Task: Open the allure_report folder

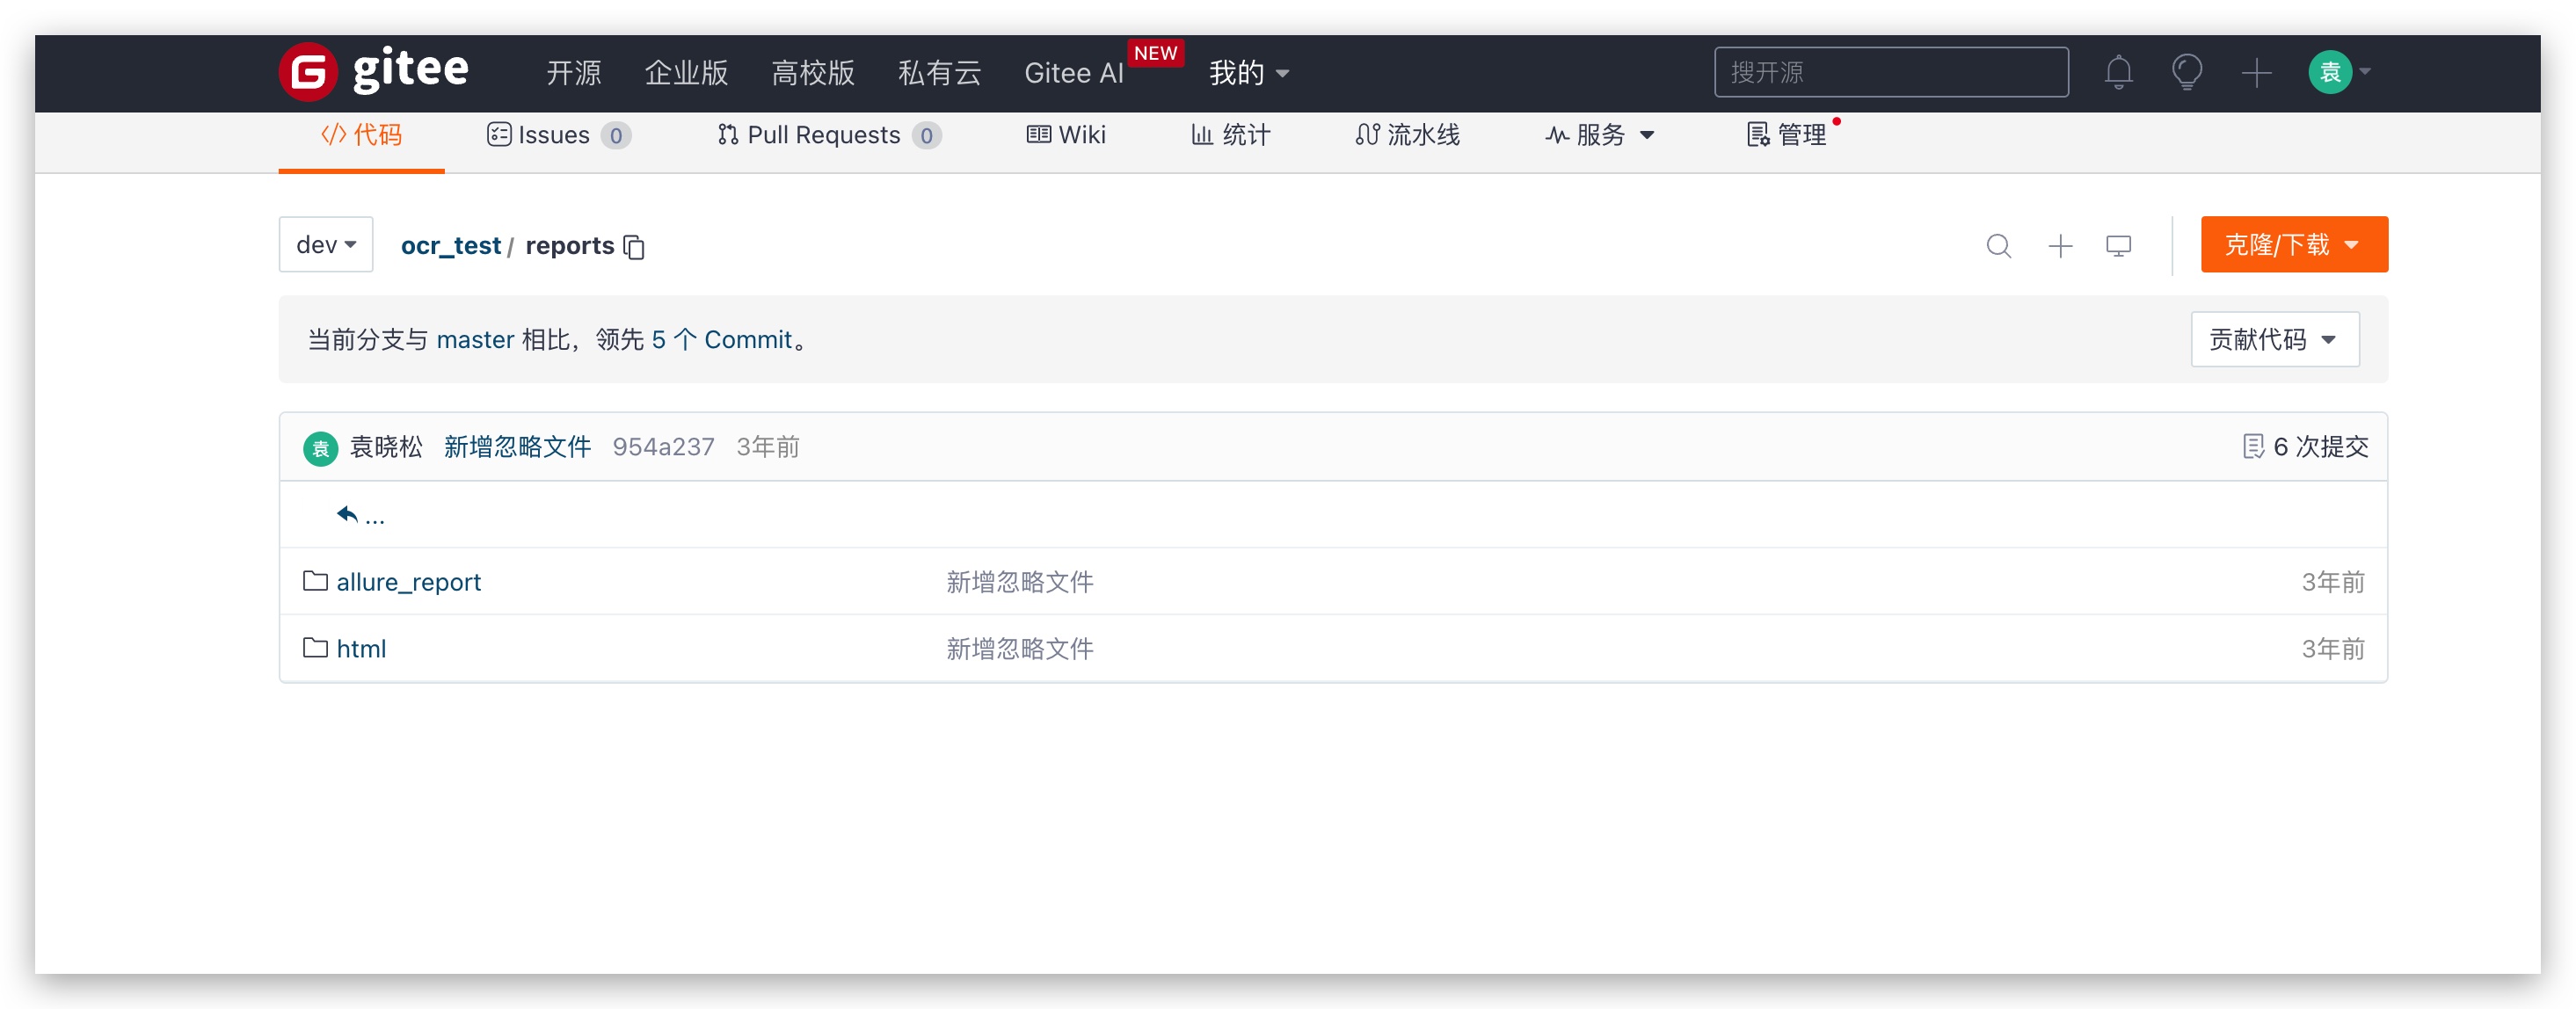Action: 408,582
